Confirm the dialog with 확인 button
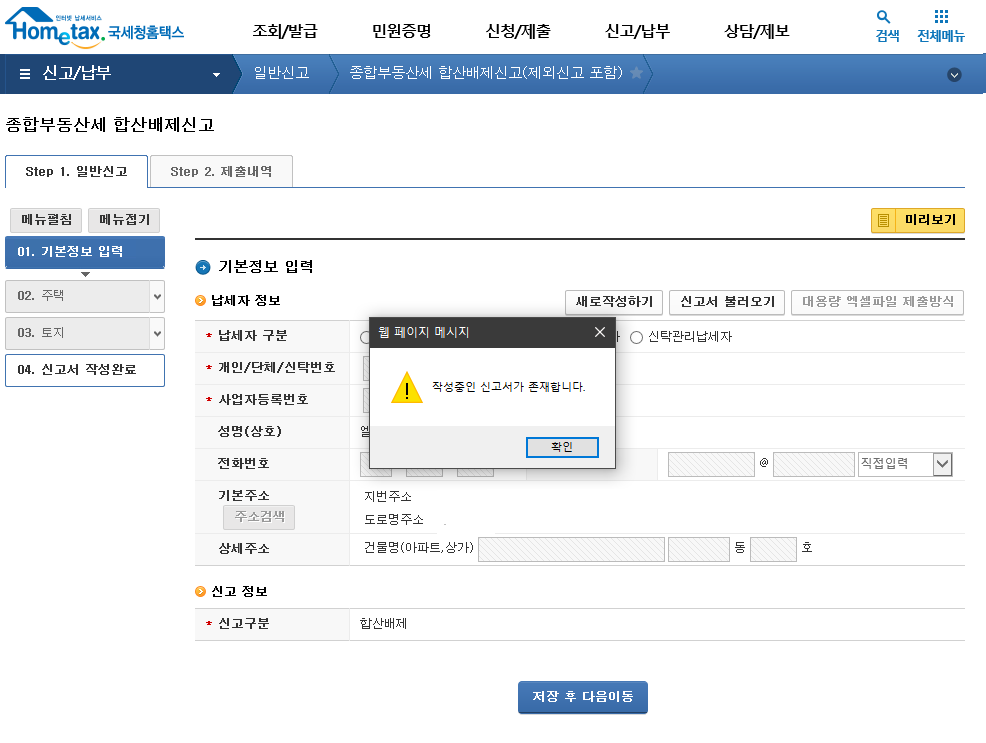This screenshot has height=743, width=986. pyautogui.click(x=562, y=448)
